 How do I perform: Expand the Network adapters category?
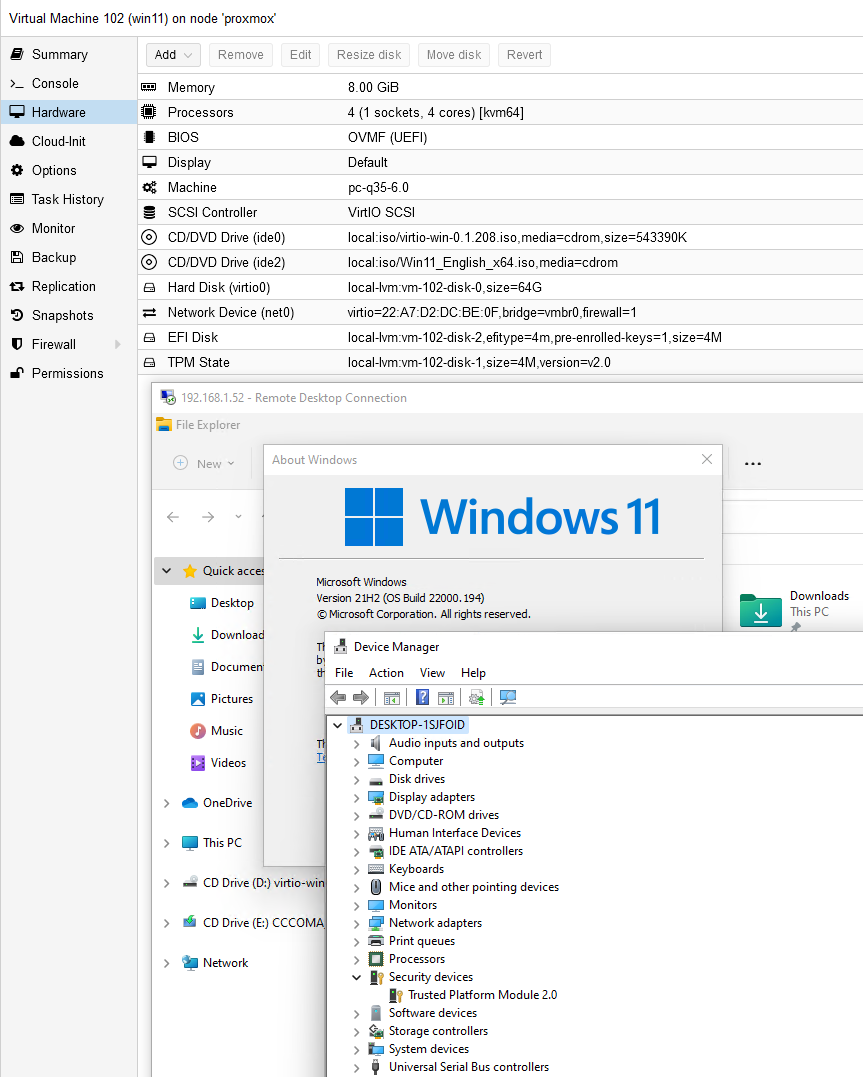(x=356, y=924)
